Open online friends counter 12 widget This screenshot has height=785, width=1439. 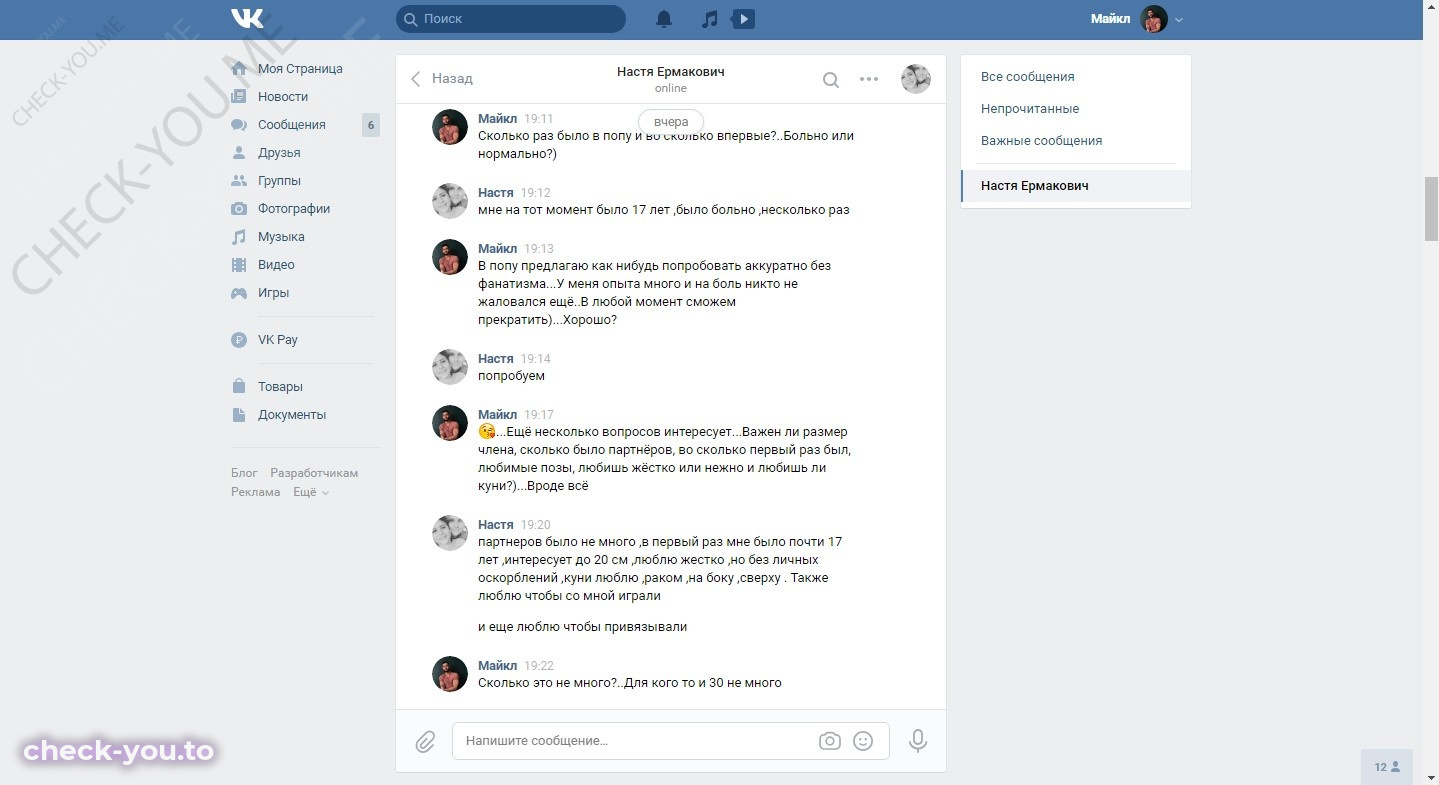1387,767
